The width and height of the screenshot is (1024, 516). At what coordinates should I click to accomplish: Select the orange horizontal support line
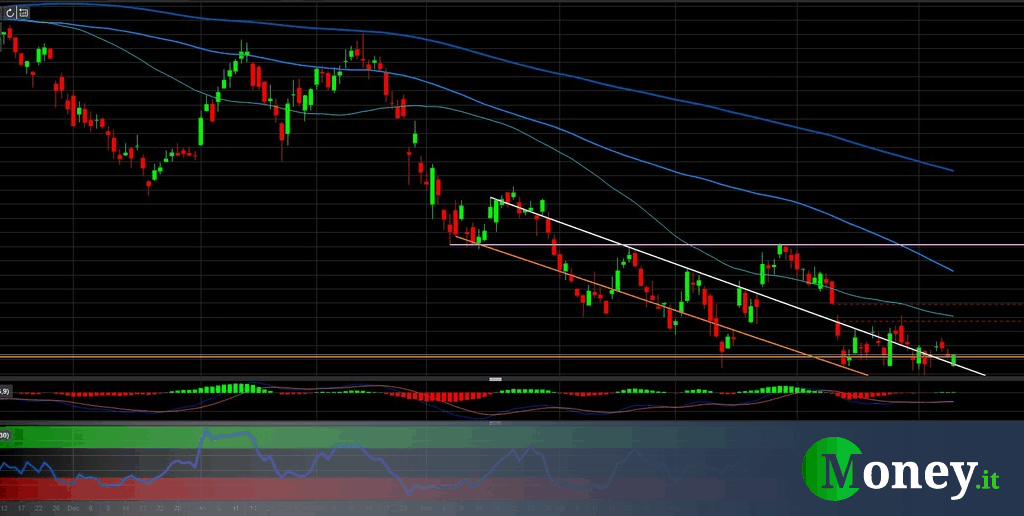pyautogui.click(x=300, y=355)
